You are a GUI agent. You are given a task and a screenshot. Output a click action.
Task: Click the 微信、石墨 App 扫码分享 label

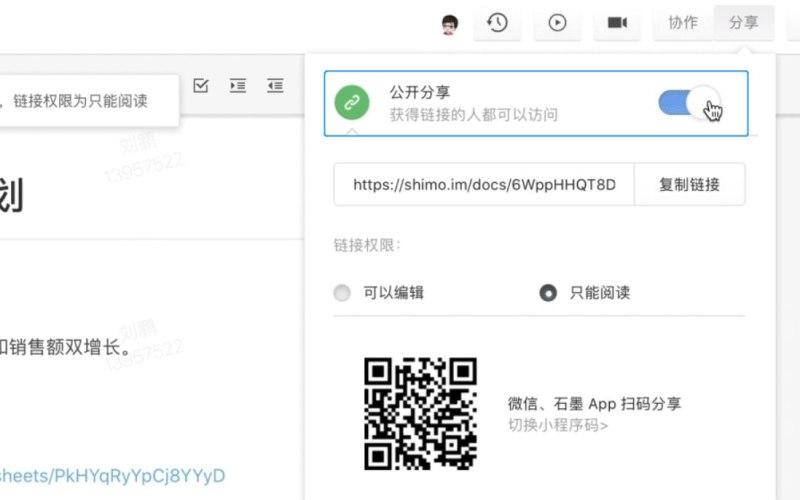(594, 404)
